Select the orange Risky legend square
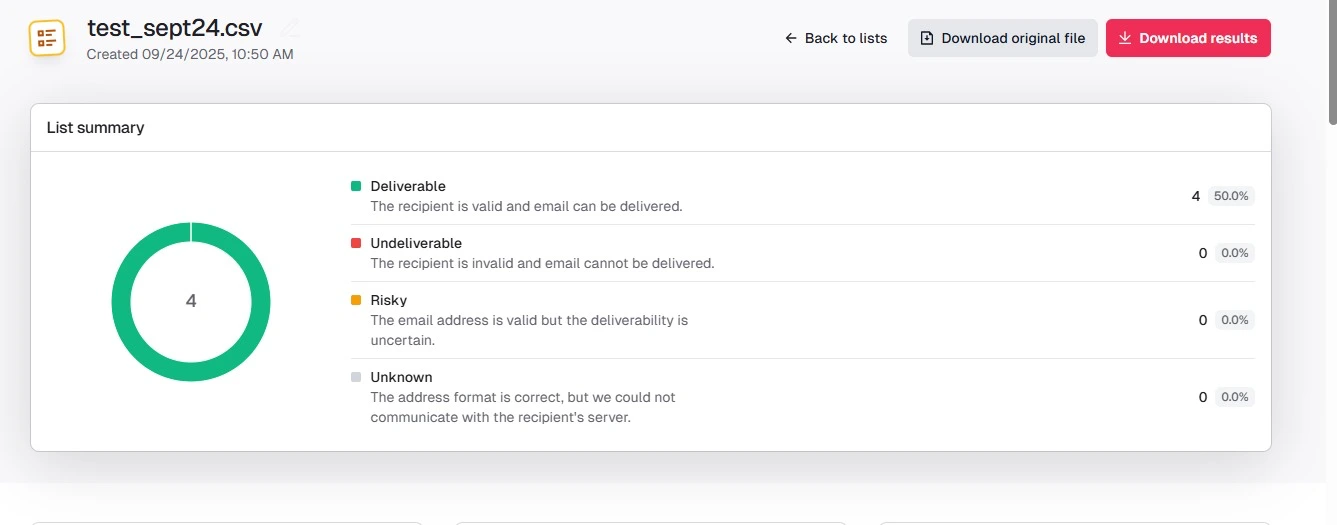 [356, 300]
